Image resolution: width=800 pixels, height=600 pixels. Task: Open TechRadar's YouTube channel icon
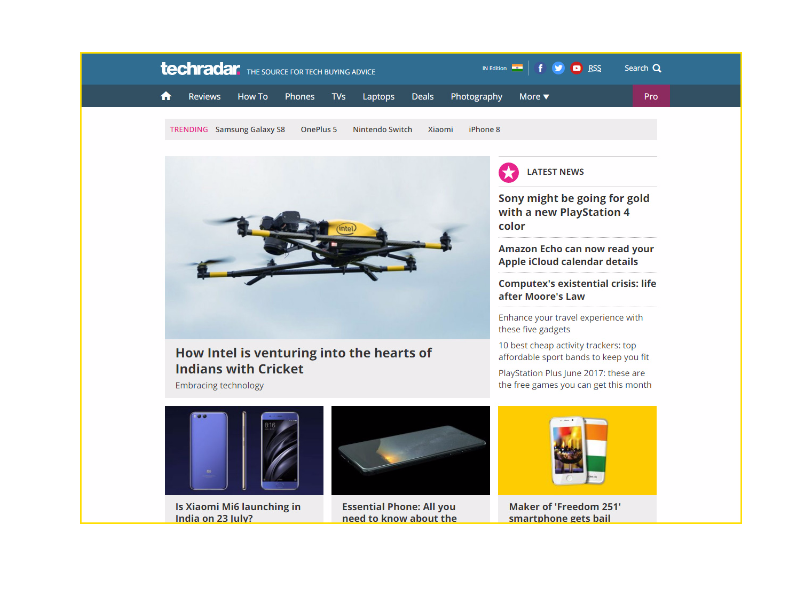(x=577, y=68)
